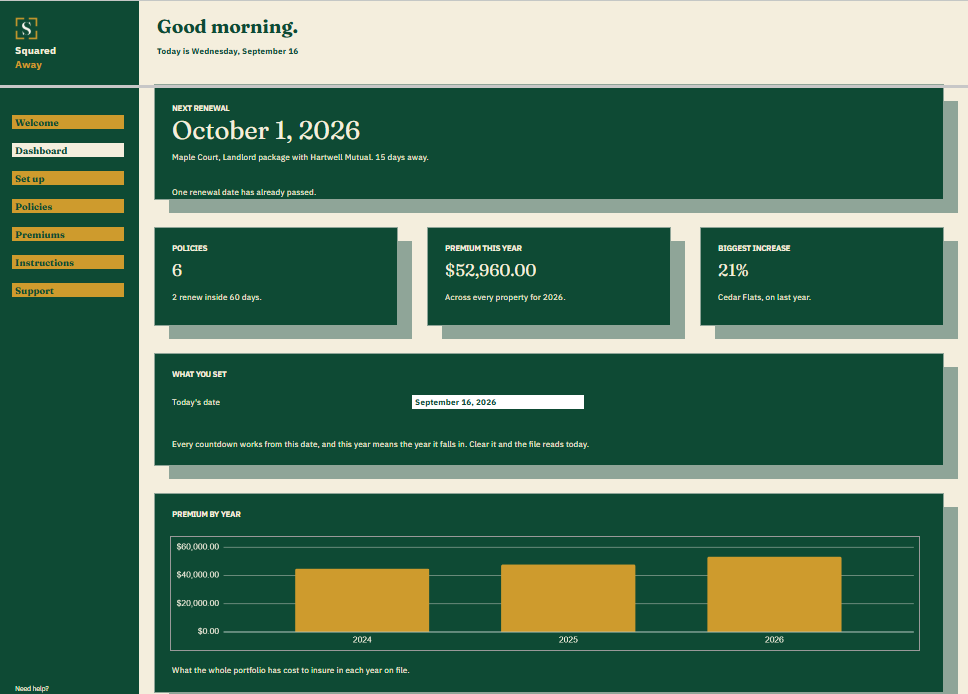Click 'One renewal date has already passed.'
This screenshot has width=968, height=694.
[244, 192]
